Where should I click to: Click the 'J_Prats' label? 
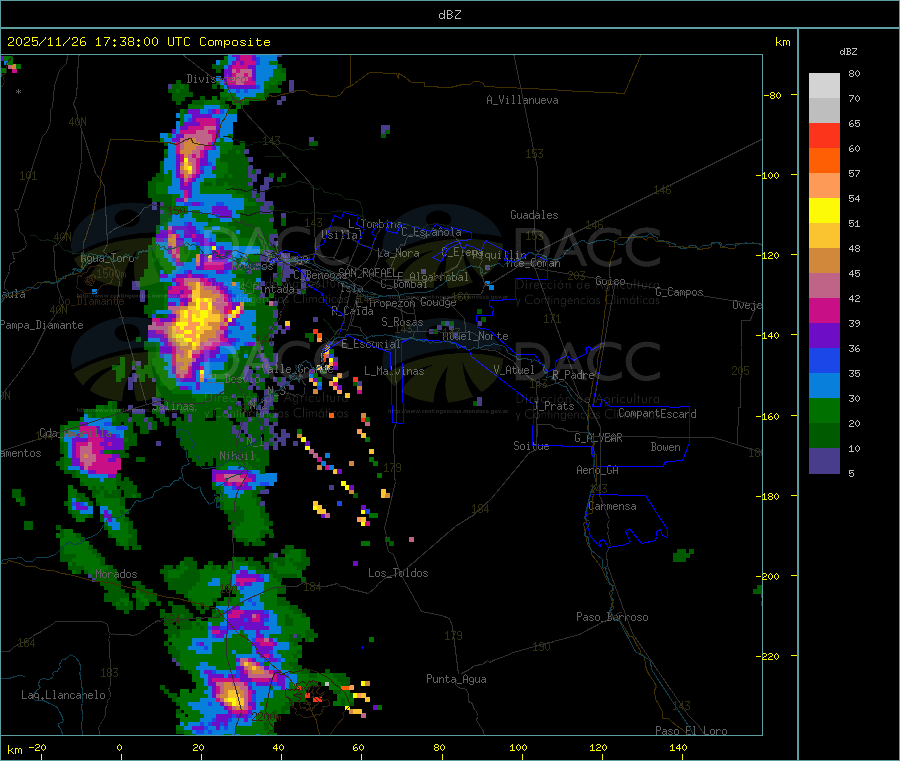[554, 405]
